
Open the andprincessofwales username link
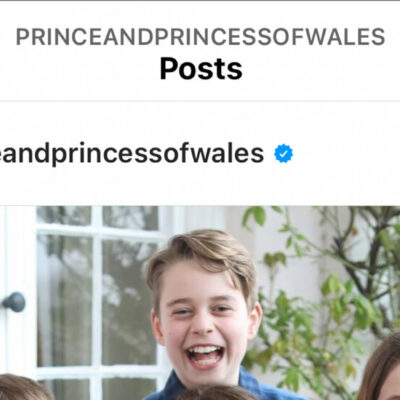(x=132, y=154)
